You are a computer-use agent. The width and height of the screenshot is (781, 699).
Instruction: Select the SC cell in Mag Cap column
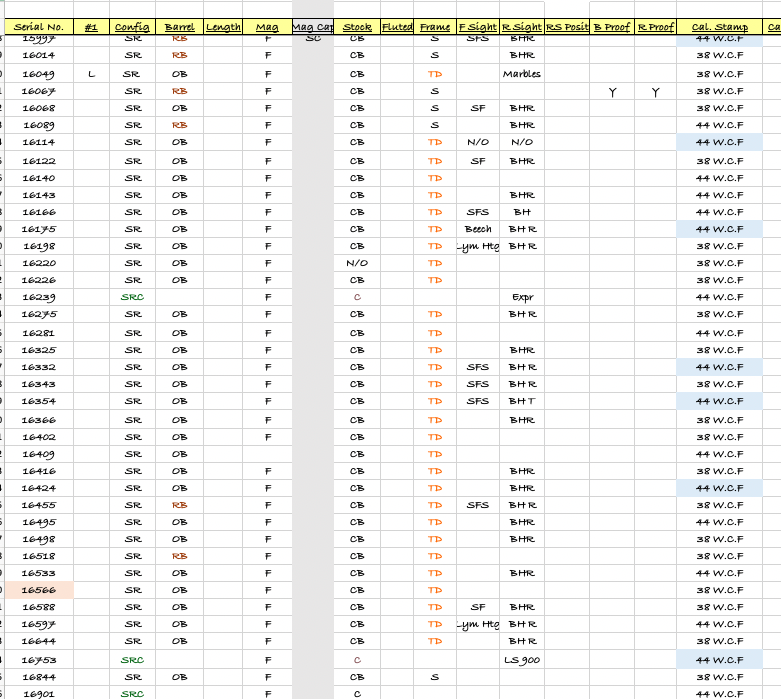pos(313,38)
